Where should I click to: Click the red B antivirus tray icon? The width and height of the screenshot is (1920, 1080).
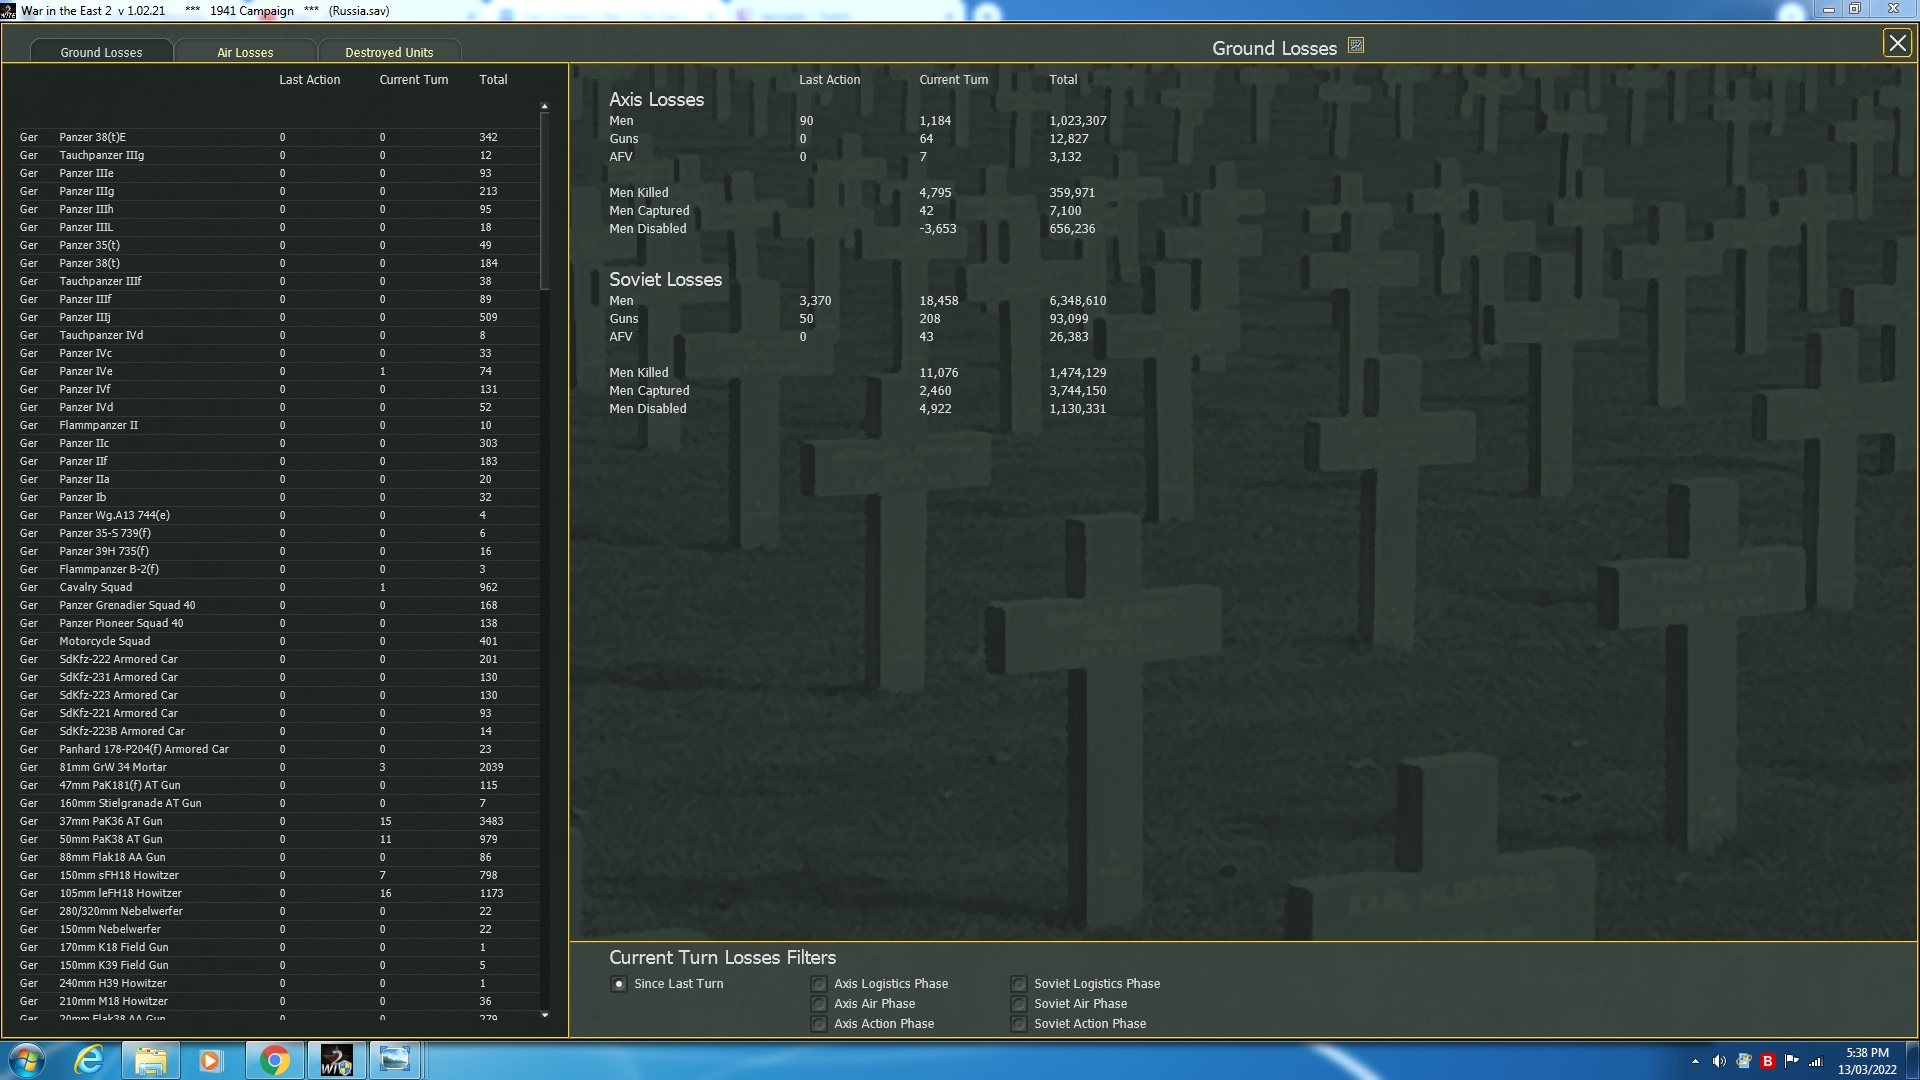(x=1767, y=1061)
